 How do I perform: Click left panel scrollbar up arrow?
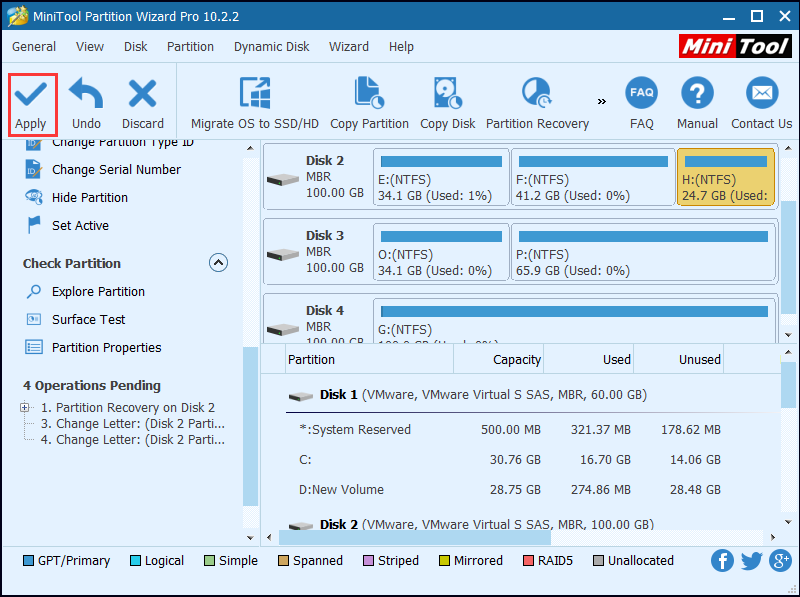coord(250,148)
